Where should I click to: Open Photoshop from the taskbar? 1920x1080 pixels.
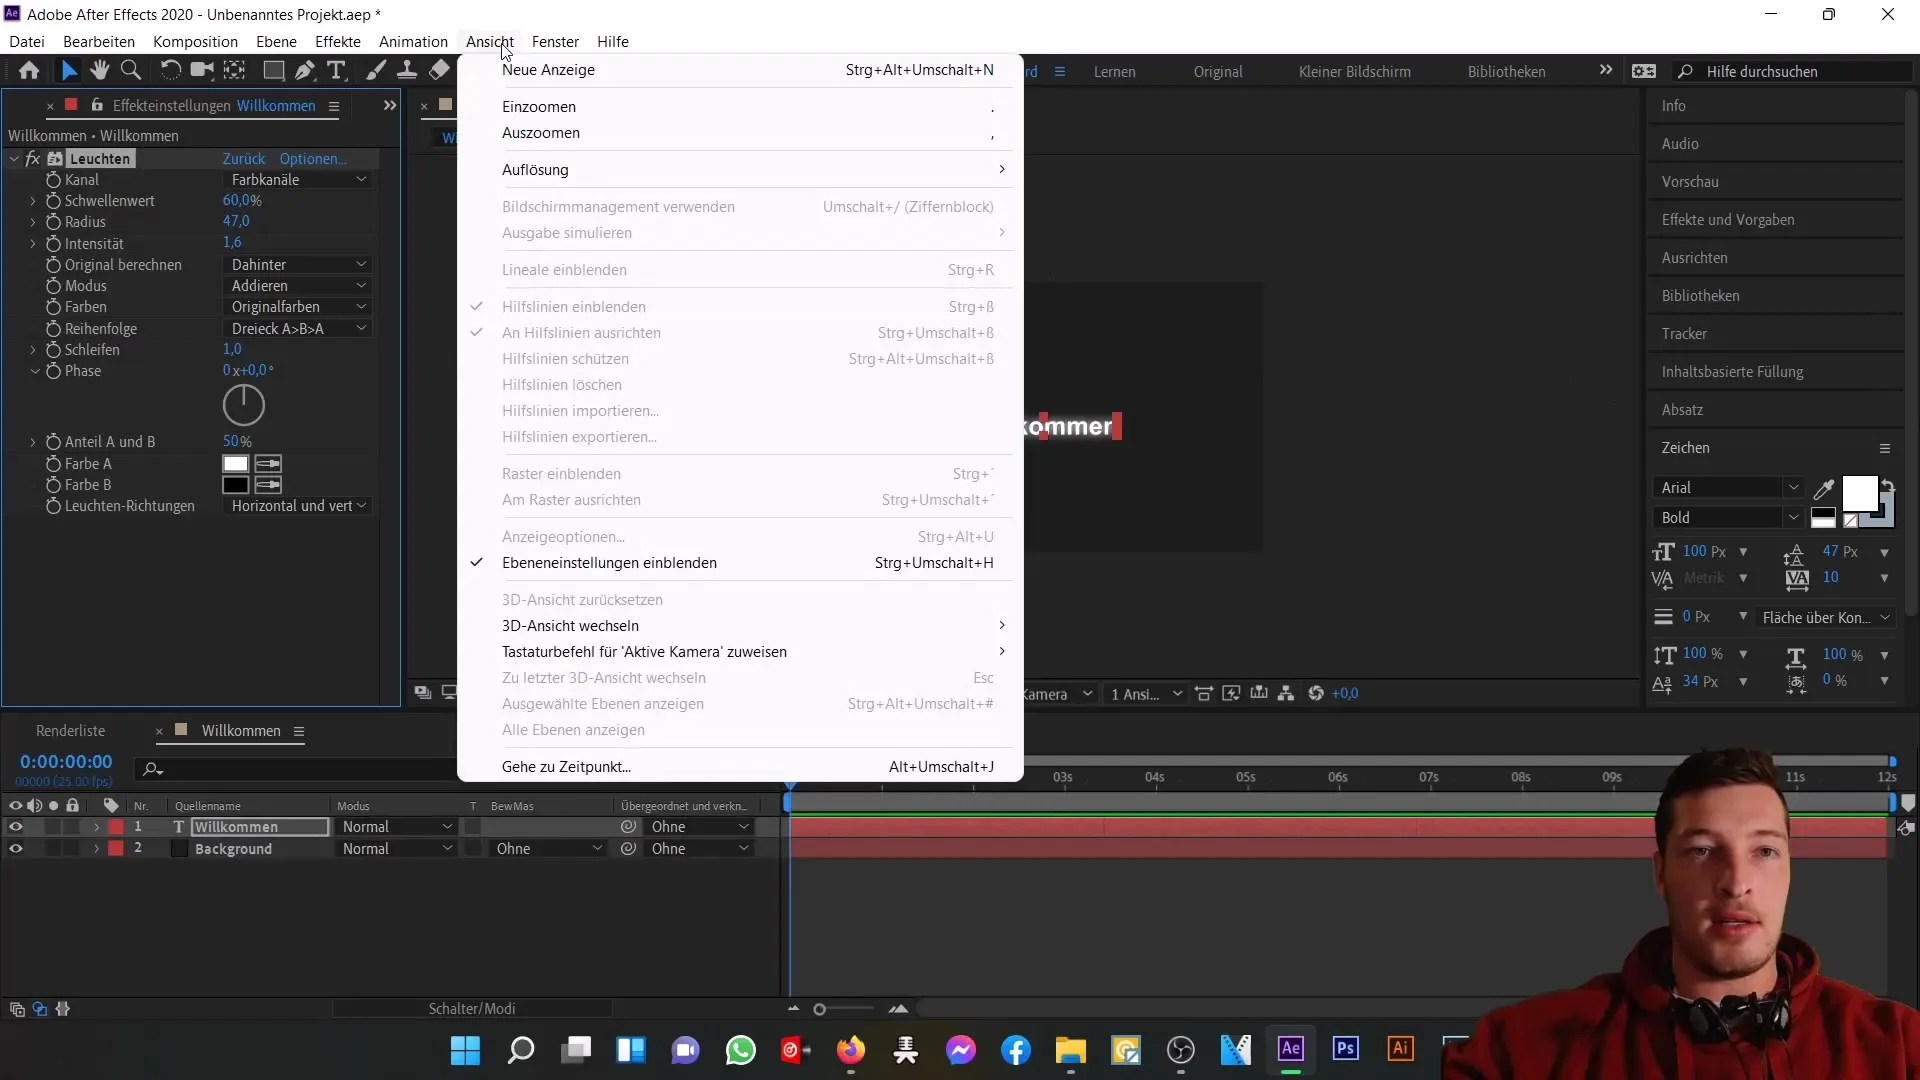[1345, 1049]
